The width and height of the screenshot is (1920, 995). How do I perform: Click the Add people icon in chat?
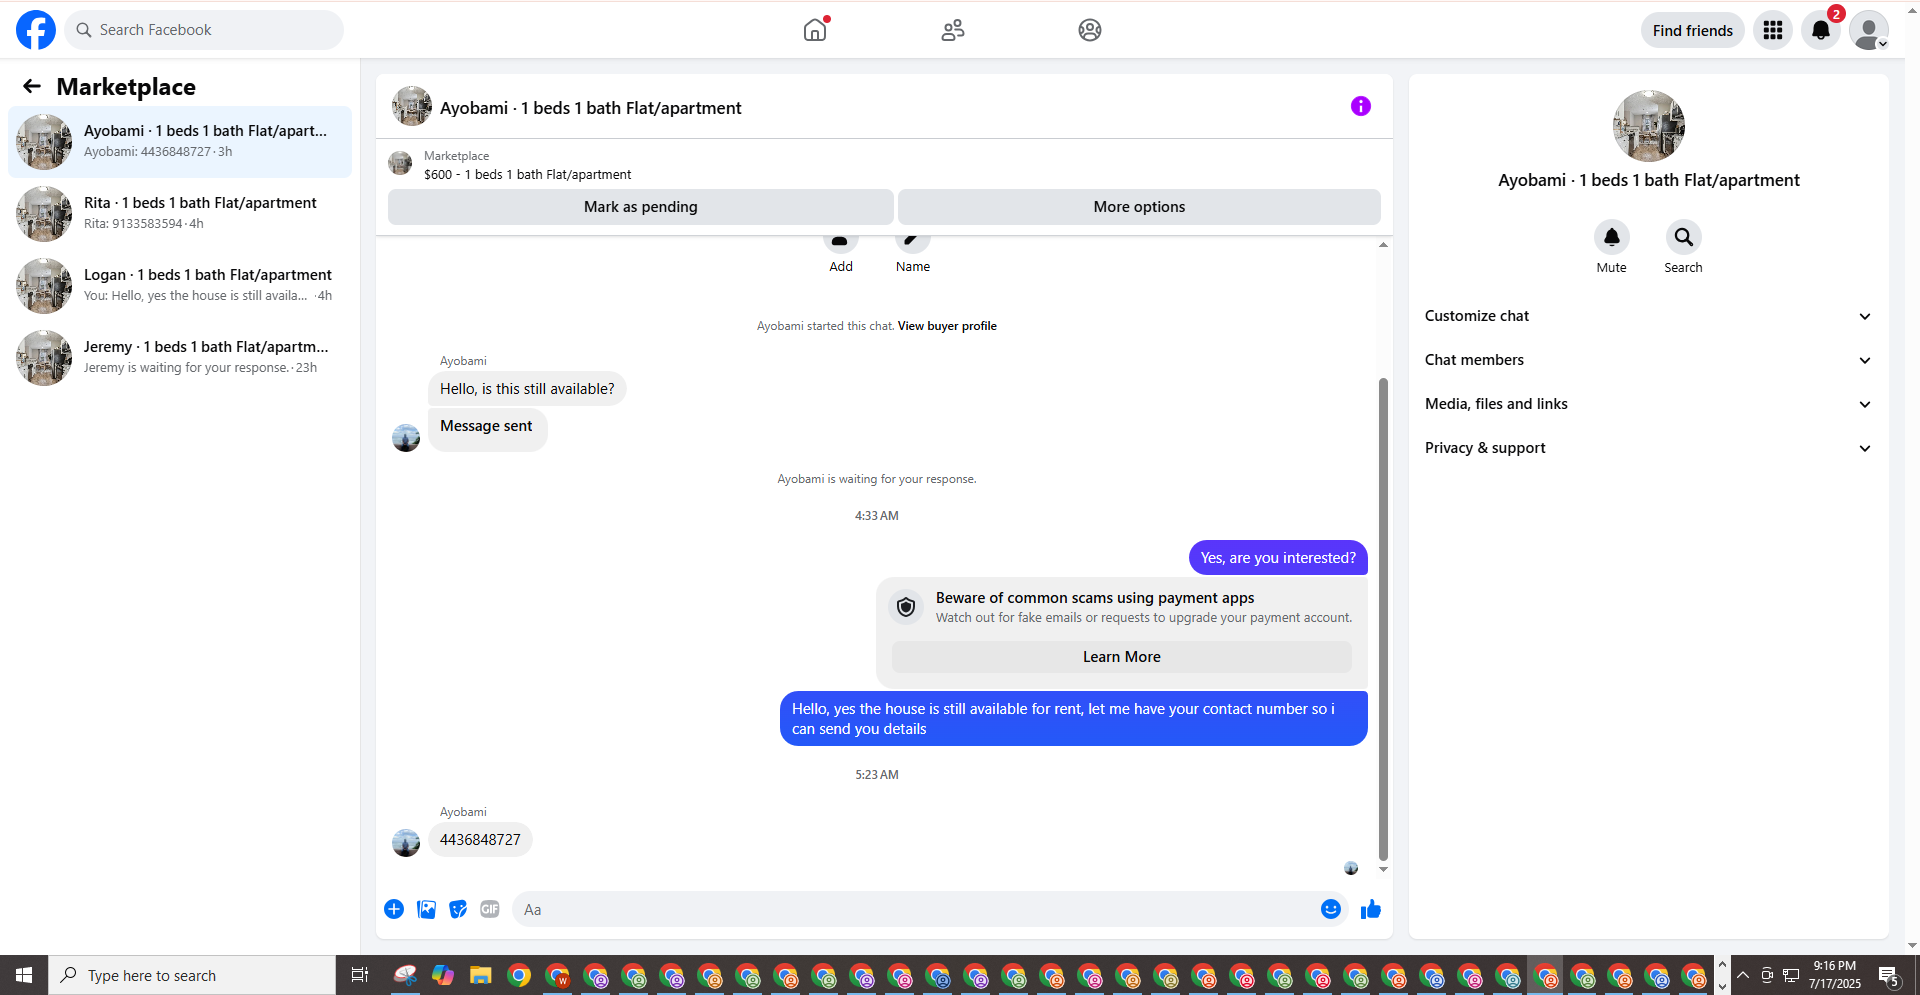841,243
